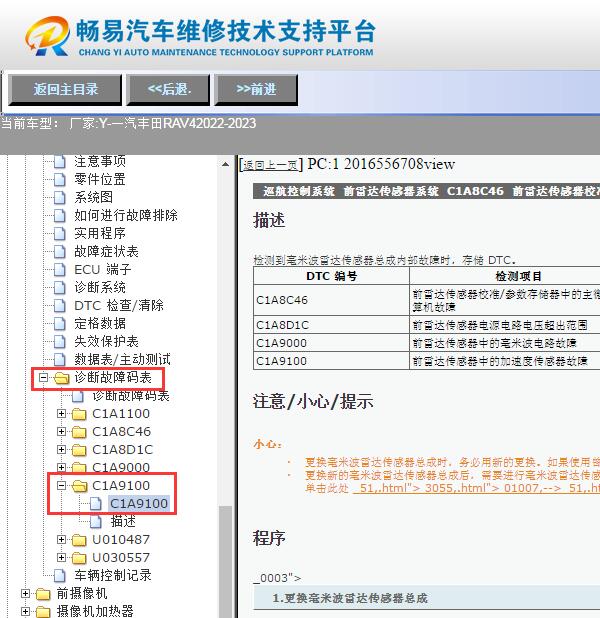Image resolution: width=600 pixels, height=618 pixels.
Task: Click table cell C1A9100
Action: pyautogui.click(x=331, y=361)
